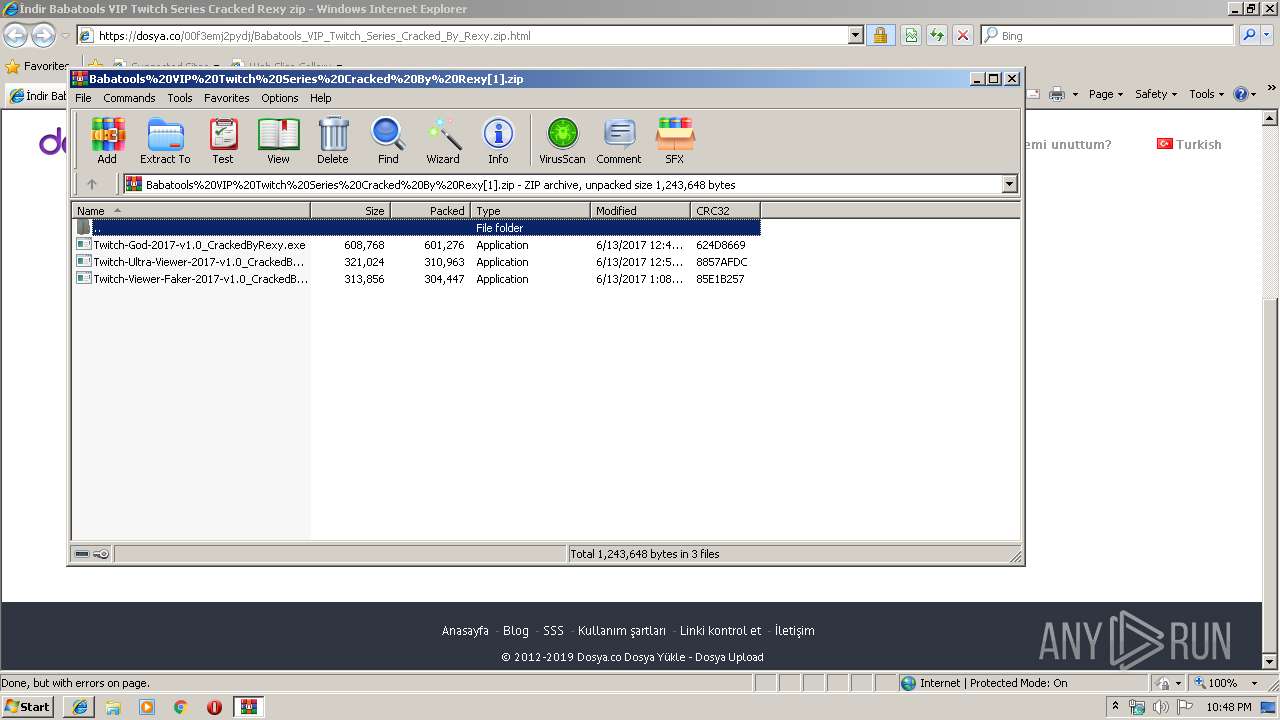The height and width of the screenshot is (720, 1280).
Task: Click the drive/key icon in WinRAR status bar
Action: 92,554
